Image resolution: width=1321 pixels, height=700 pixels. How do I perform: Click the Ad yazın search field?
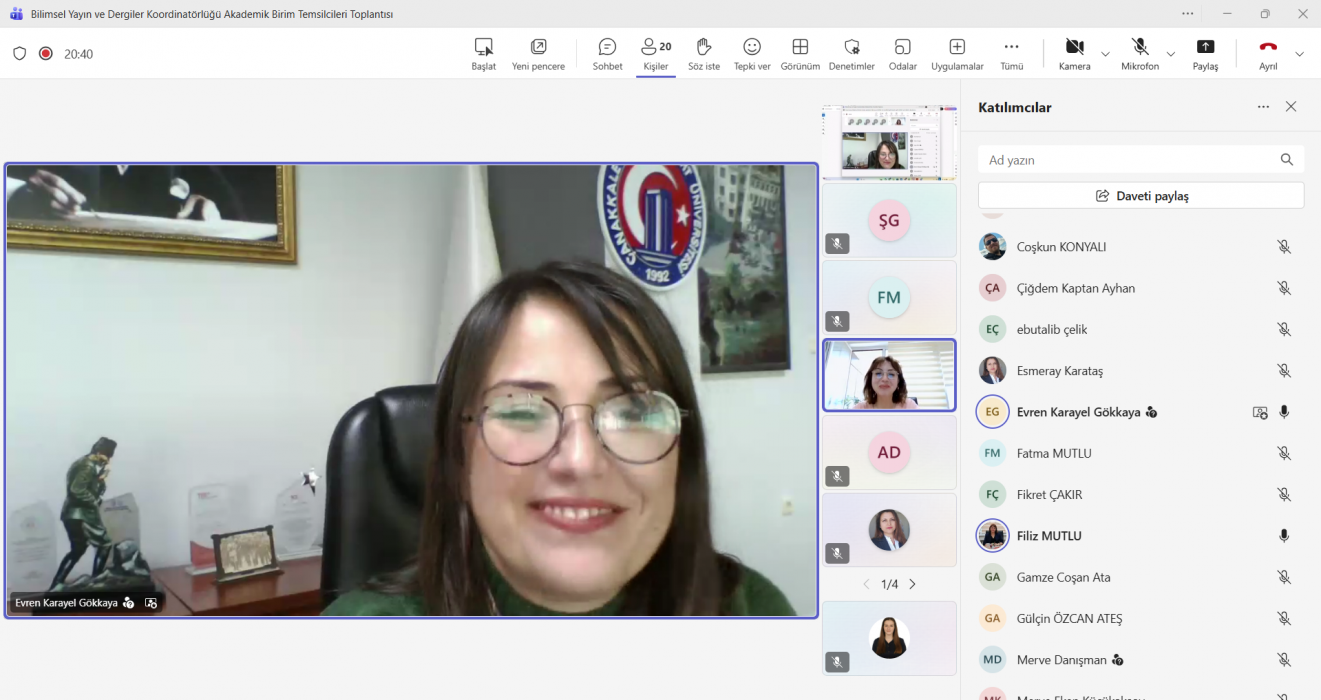1128,160
